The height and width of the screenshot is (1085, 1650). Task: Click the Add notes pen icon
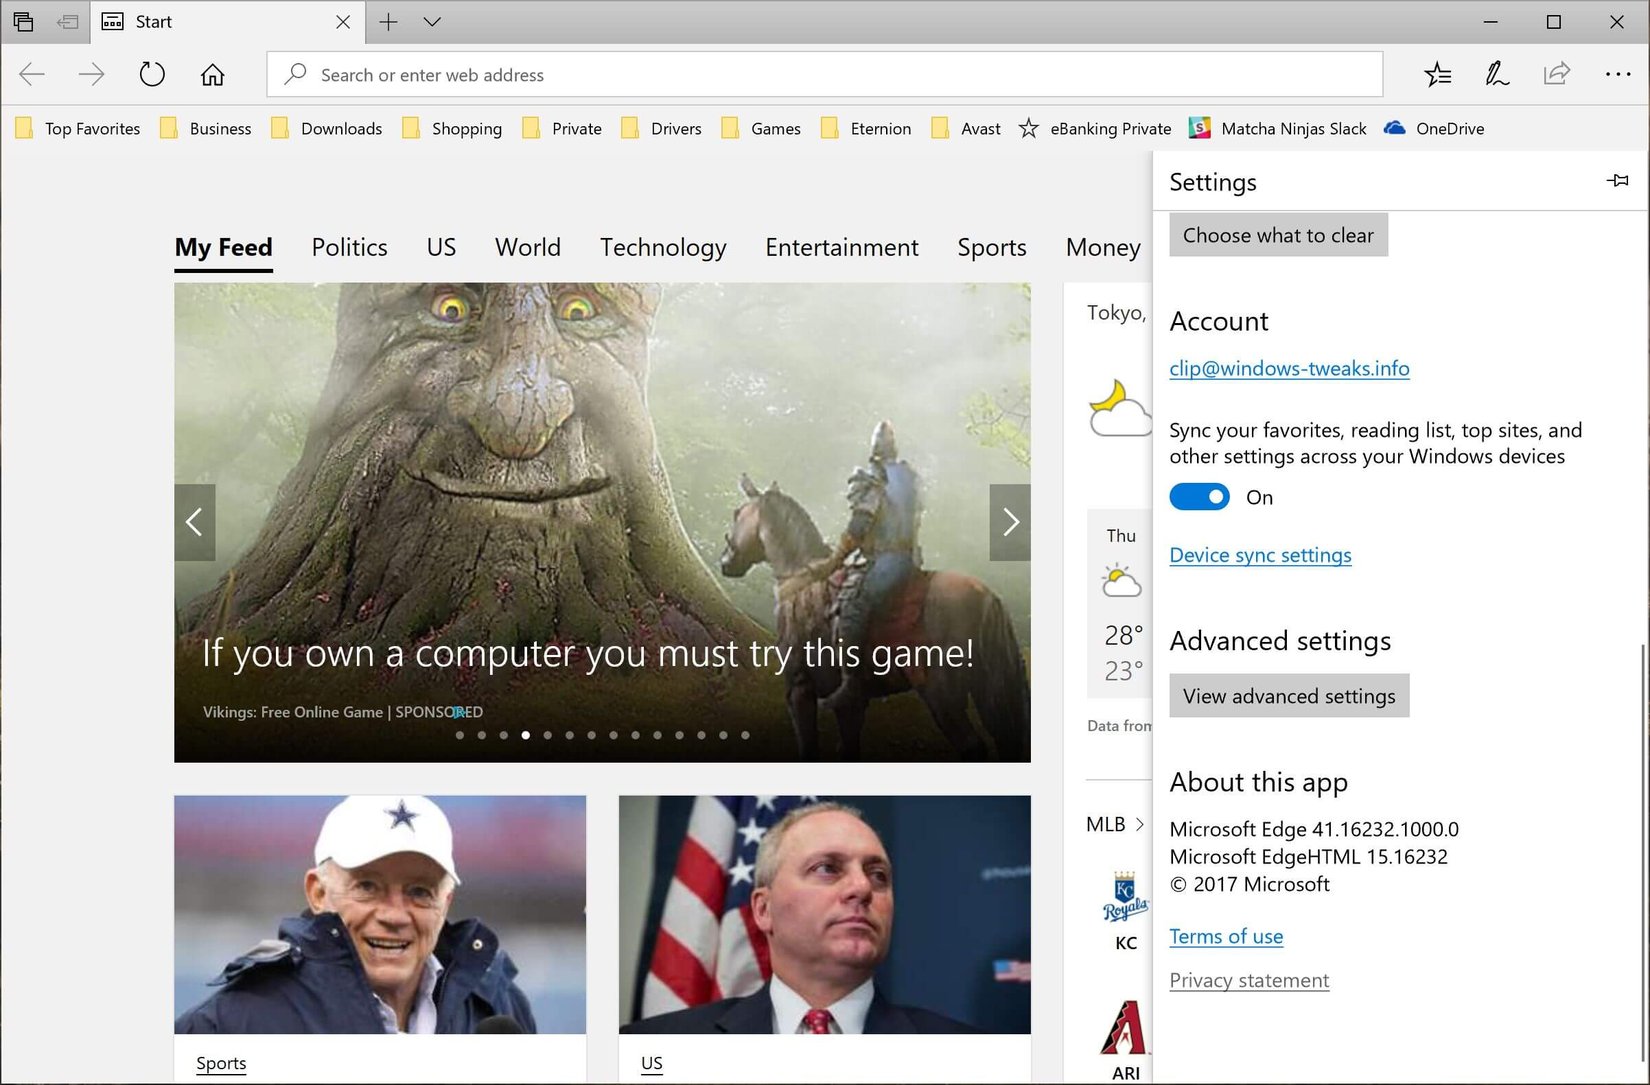click(x=1496, y=74)
